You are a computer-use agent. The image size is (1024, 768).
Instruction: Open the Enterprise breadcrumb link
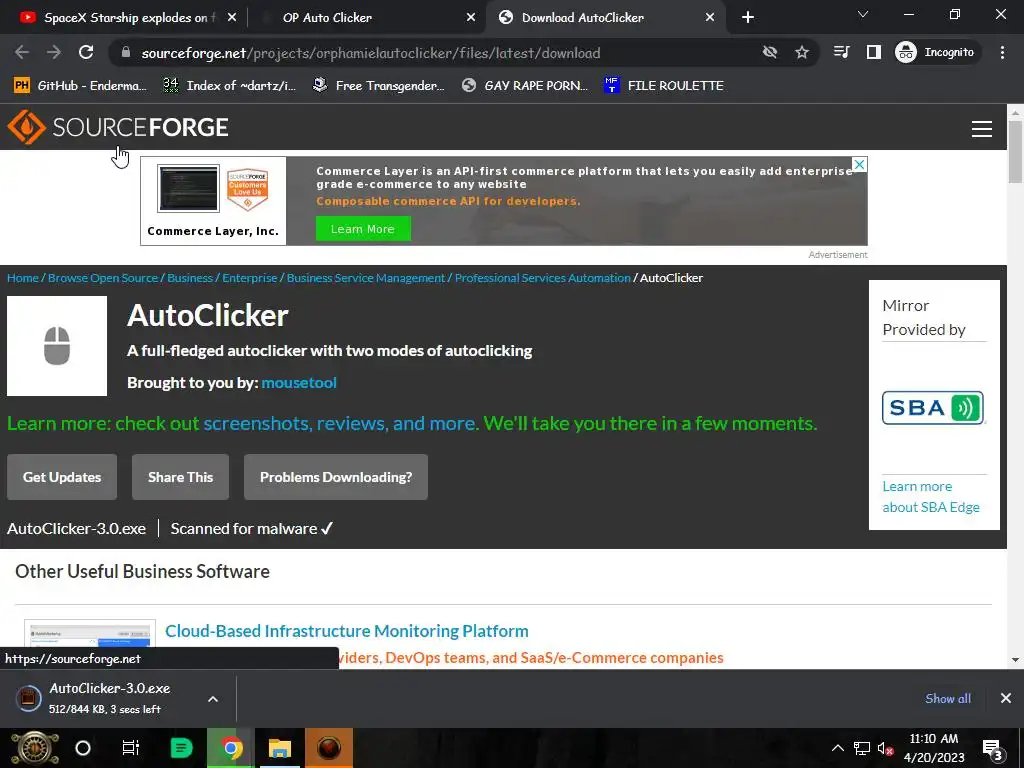(x=249, y=278)
